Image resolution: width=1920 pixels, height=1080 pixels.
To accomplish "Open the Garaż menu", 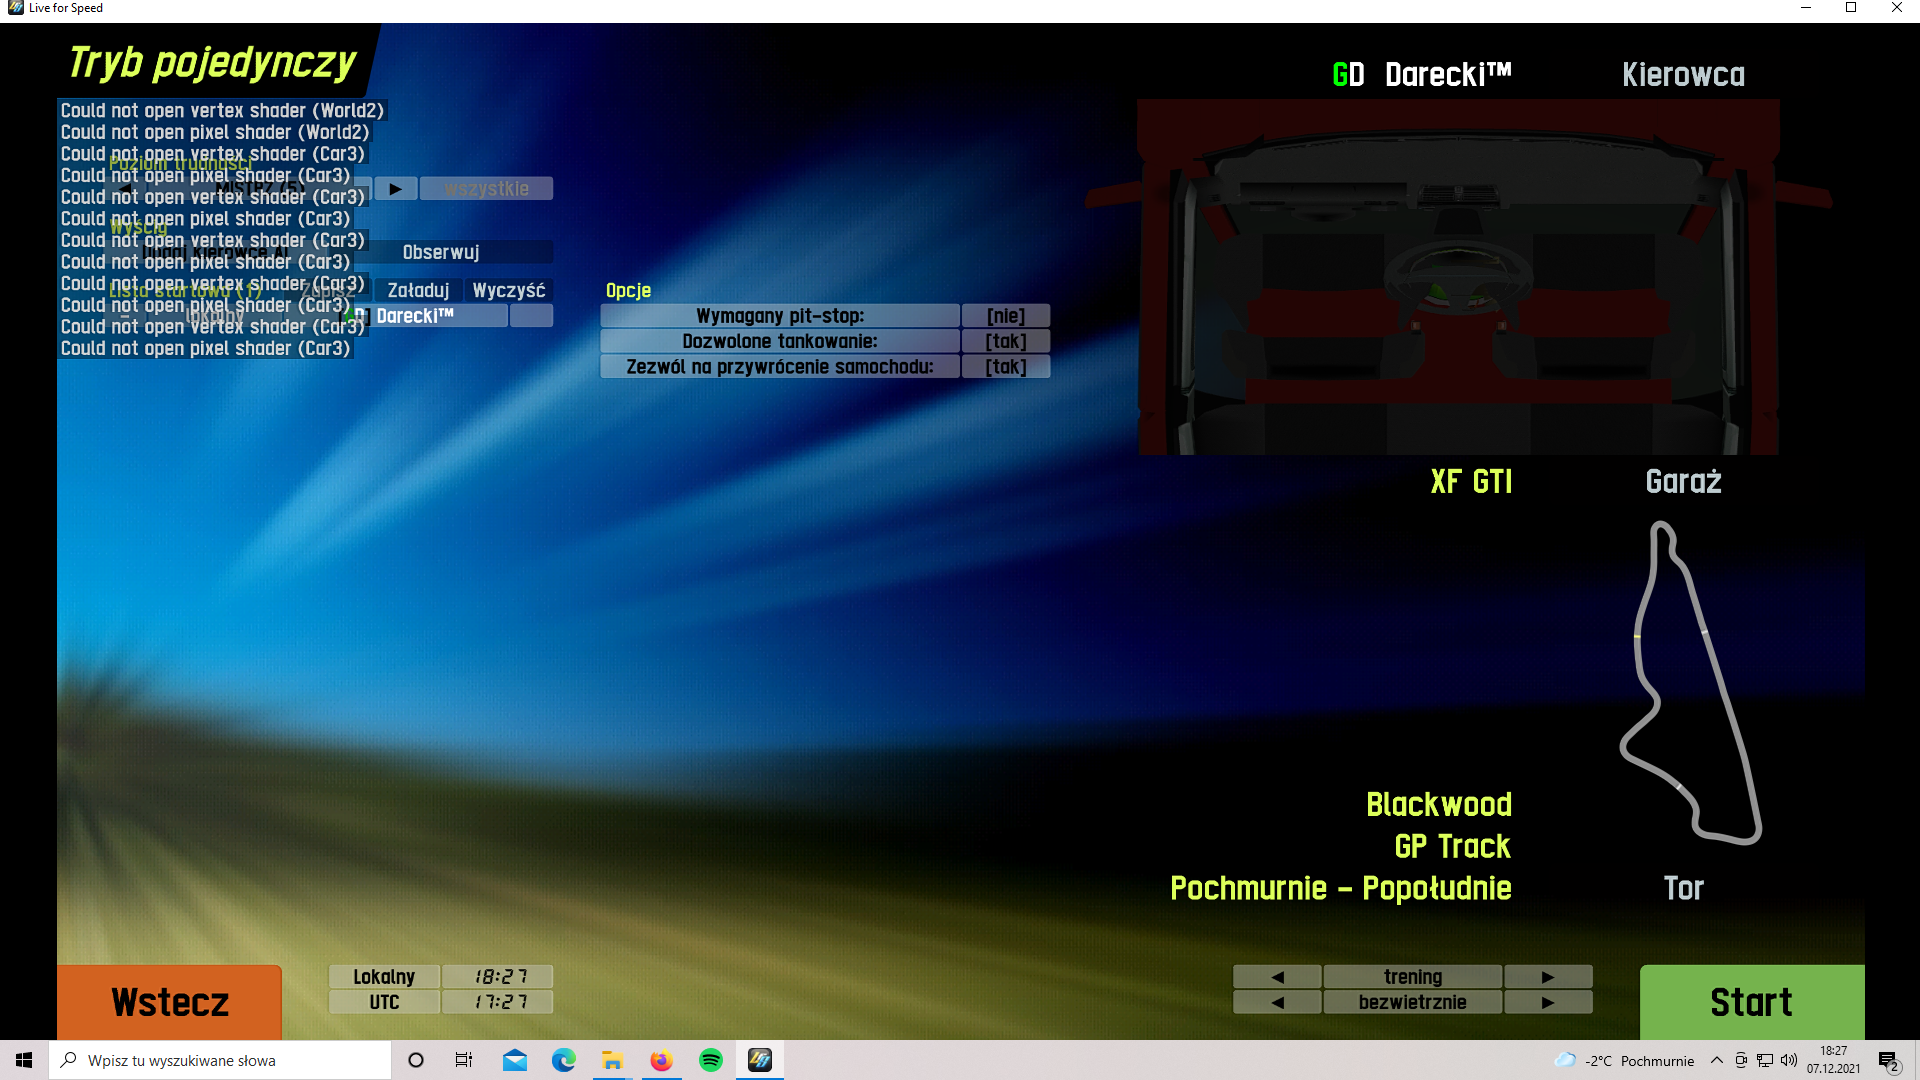I will tap(1683, 482).
